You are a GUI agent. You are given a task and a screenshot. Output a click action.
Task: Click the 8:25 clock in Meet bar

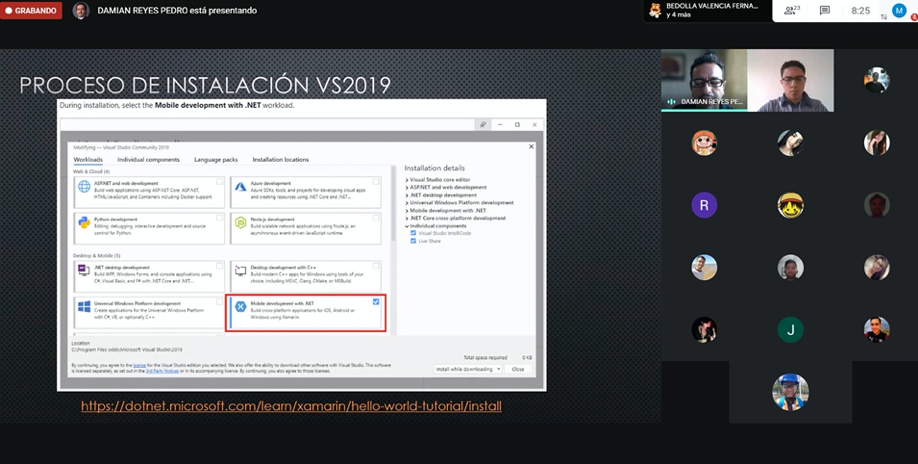(861, 11)
